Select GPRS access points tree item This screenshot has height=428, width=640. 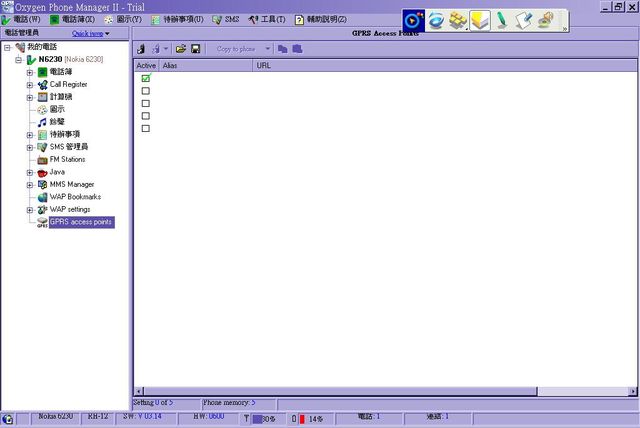click(82, 222)
